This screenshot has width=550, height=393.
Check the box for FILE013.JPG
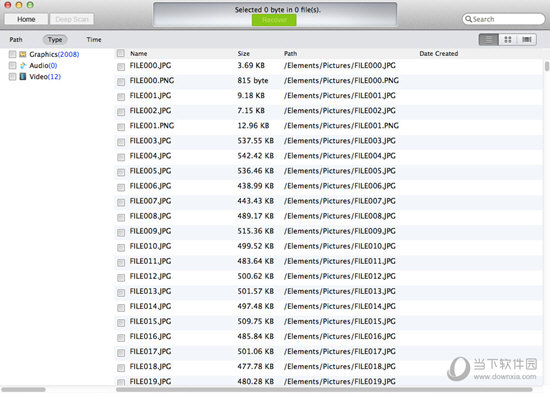(121, 293)
